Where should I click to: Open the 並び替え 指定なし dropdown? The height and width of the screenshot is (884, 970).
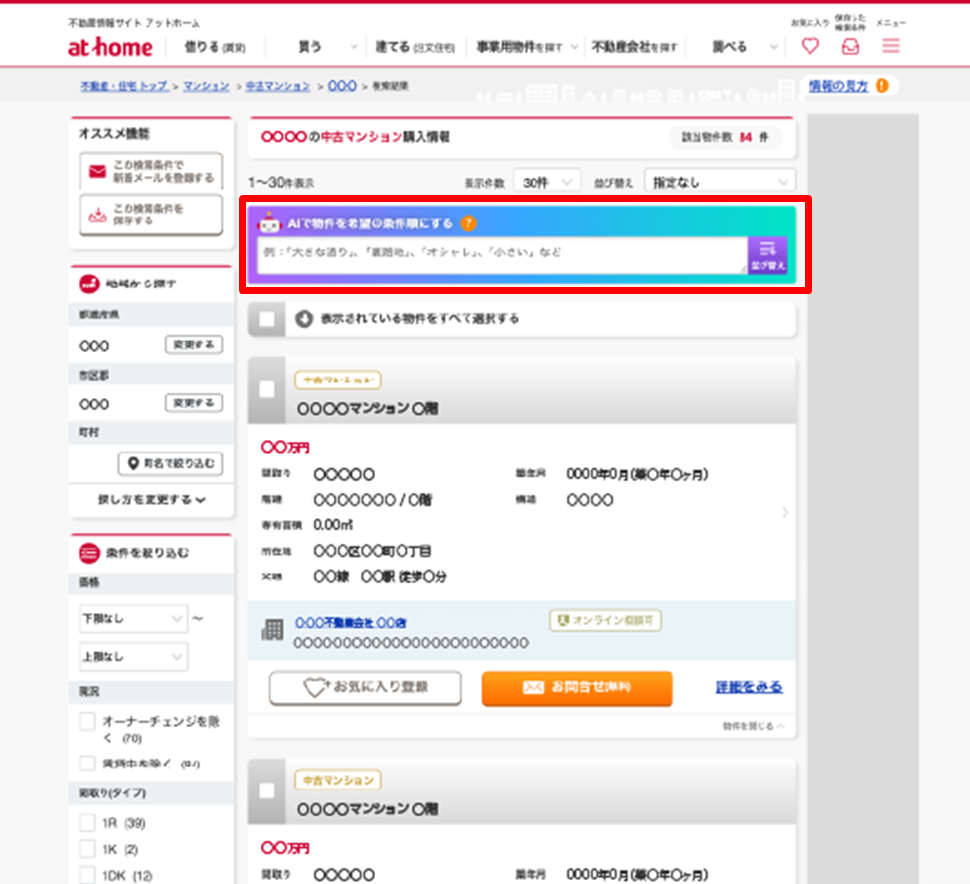click(x=718, y=182)
